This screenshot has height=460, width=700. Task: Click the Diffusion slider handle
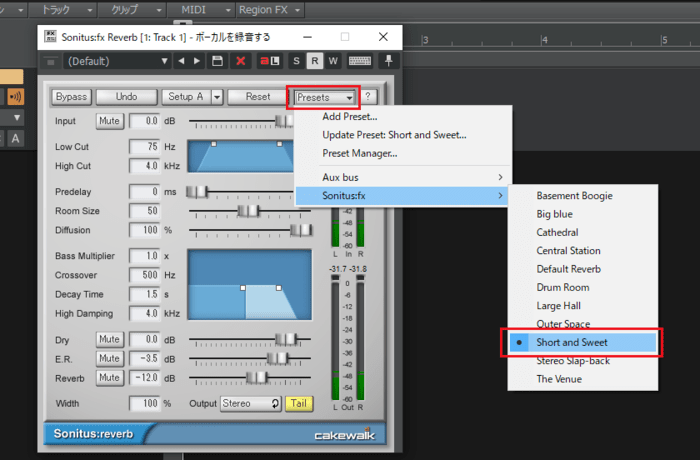[301, 230]
